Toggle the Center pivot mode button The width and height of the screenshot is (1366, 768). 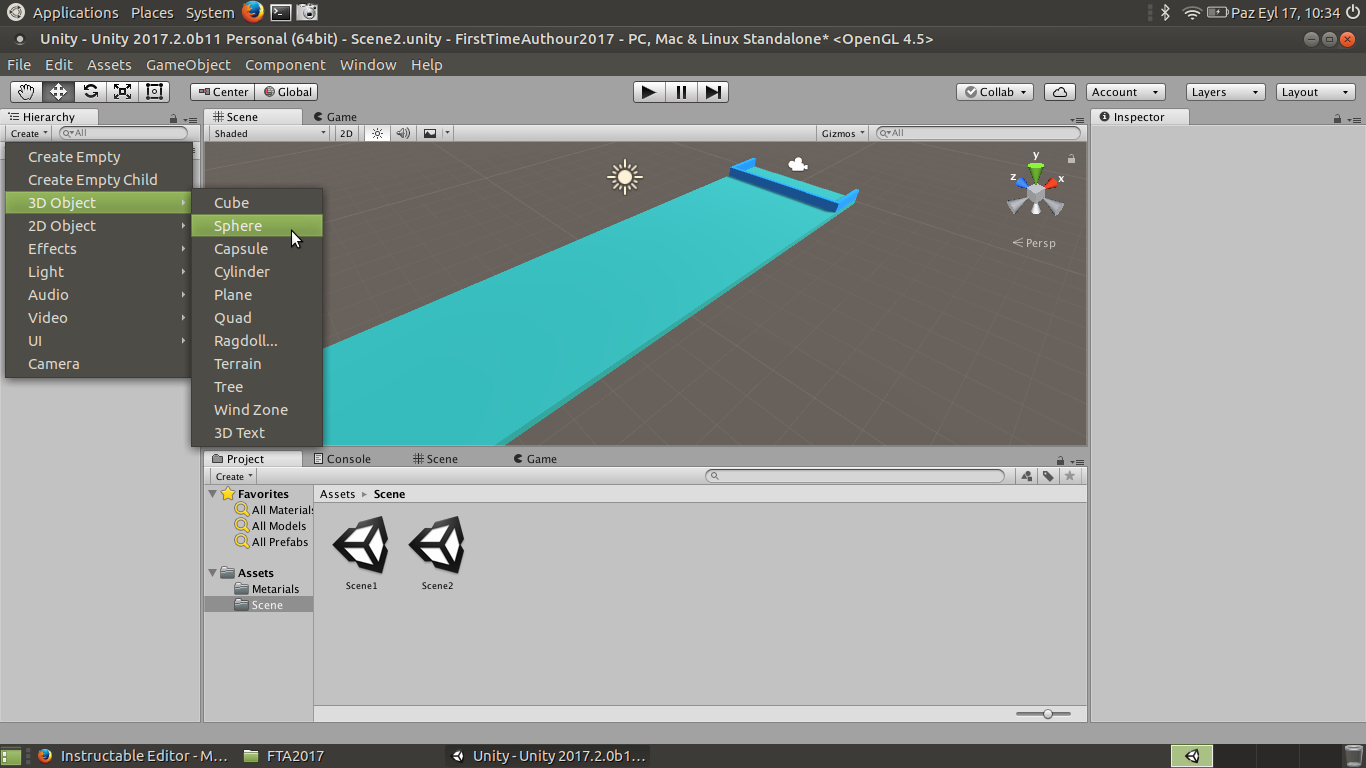(222, 92)
